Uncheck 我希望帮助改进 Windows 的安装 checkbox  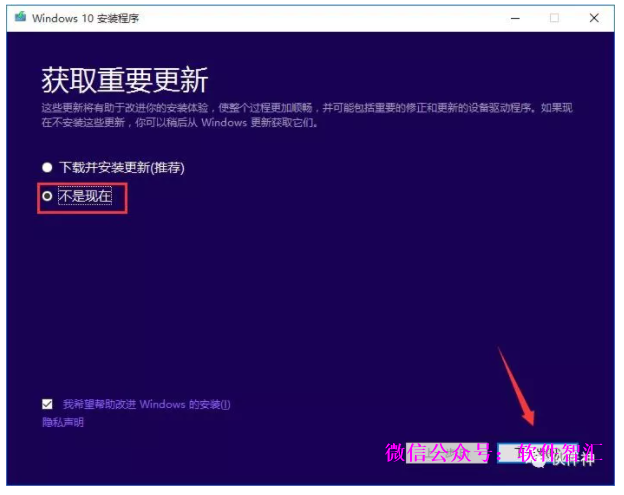pos(47,404)
